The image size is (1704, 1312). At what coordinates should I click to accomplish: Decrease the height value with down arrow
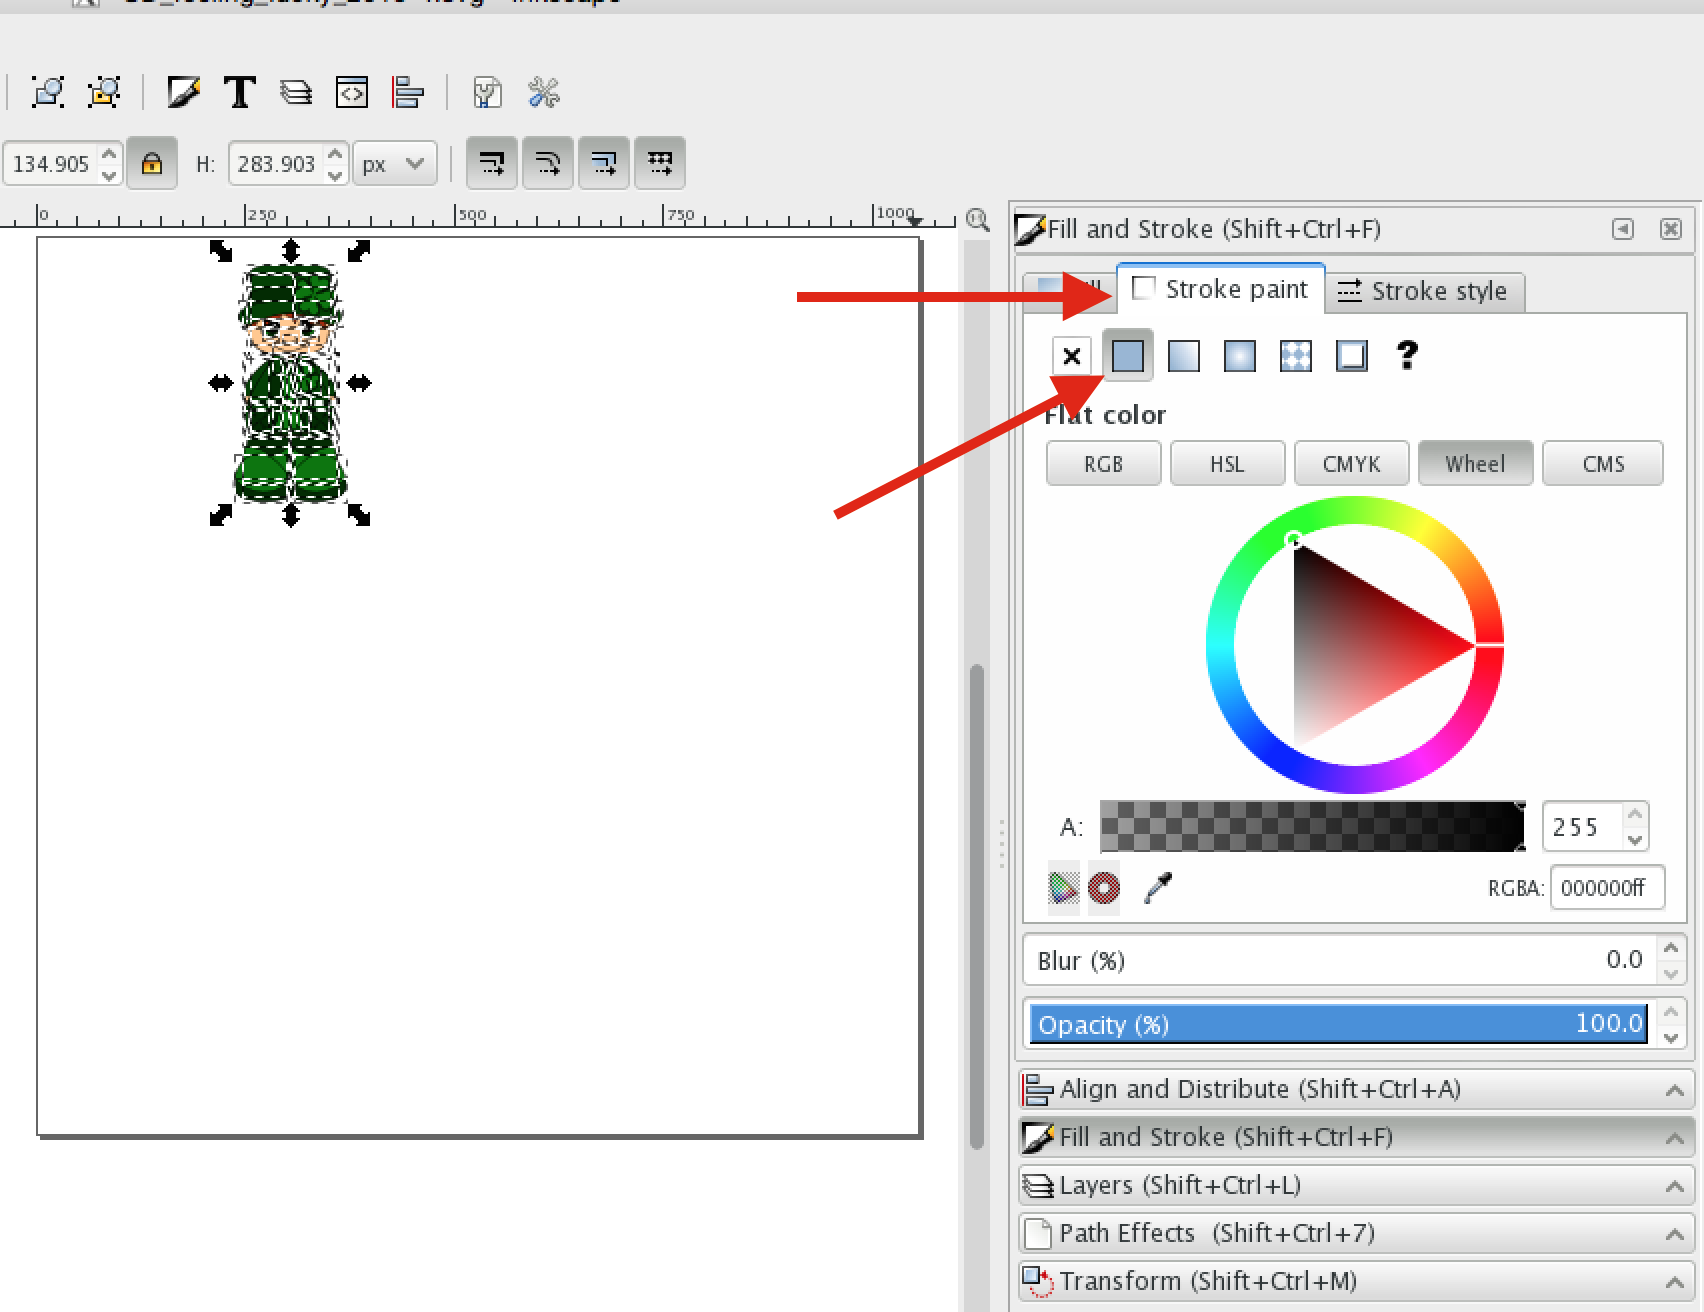pos(336,175)
